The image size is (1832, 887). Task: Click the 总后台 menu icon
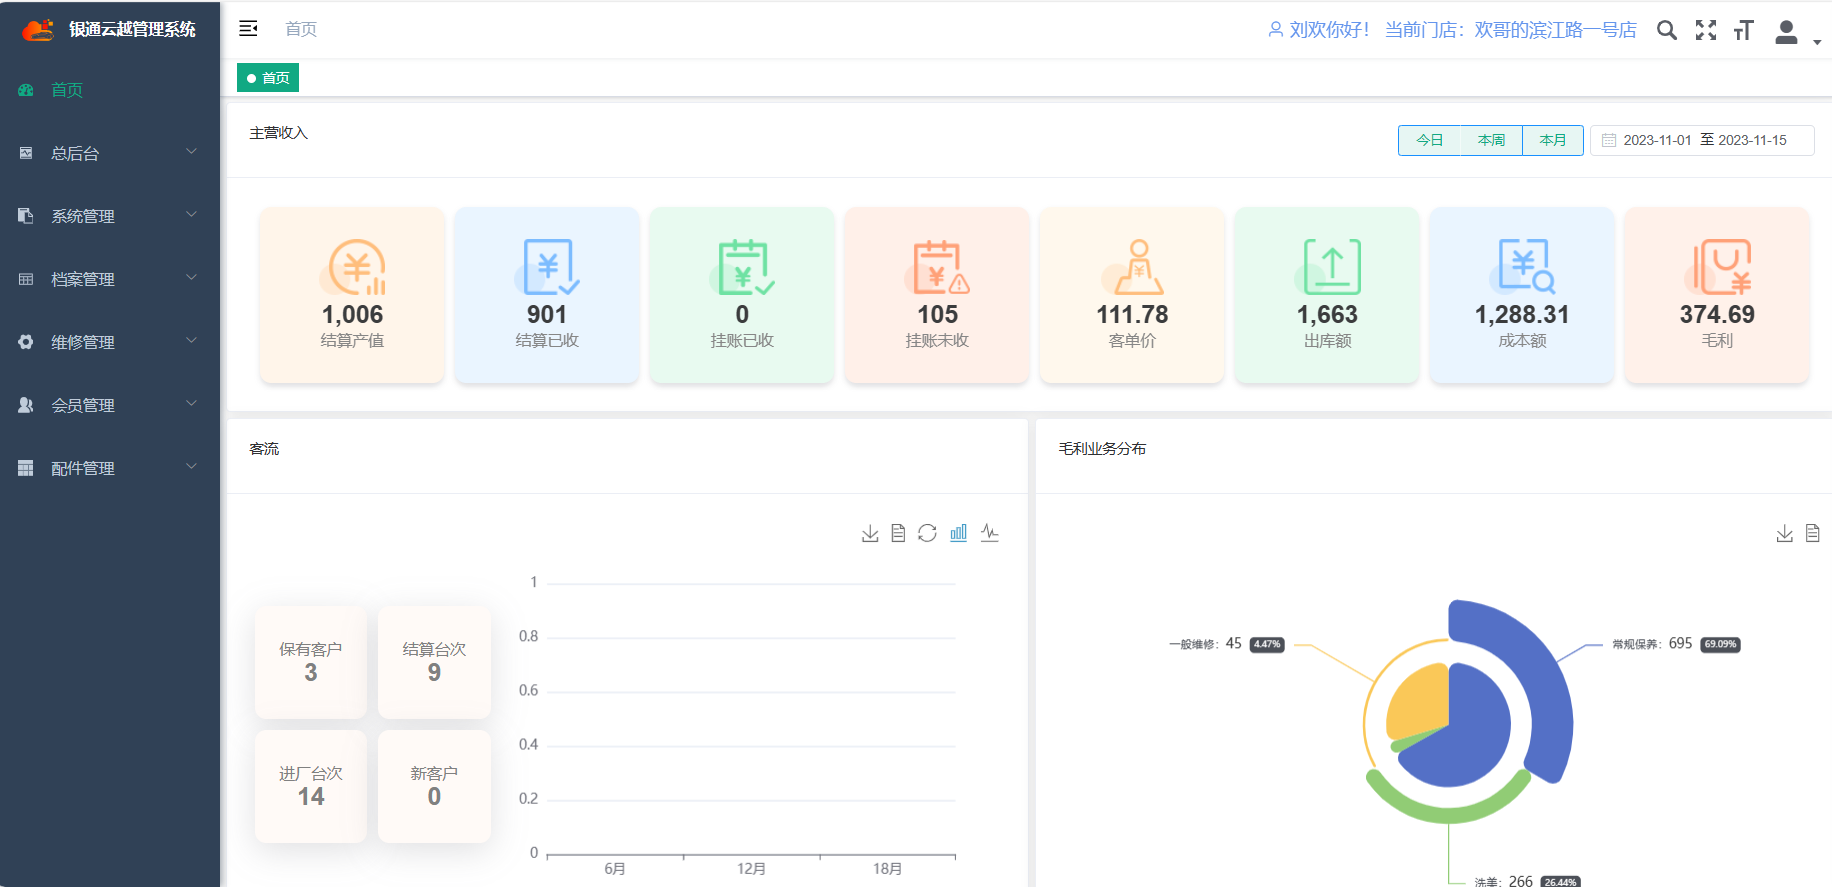[26, 153]
